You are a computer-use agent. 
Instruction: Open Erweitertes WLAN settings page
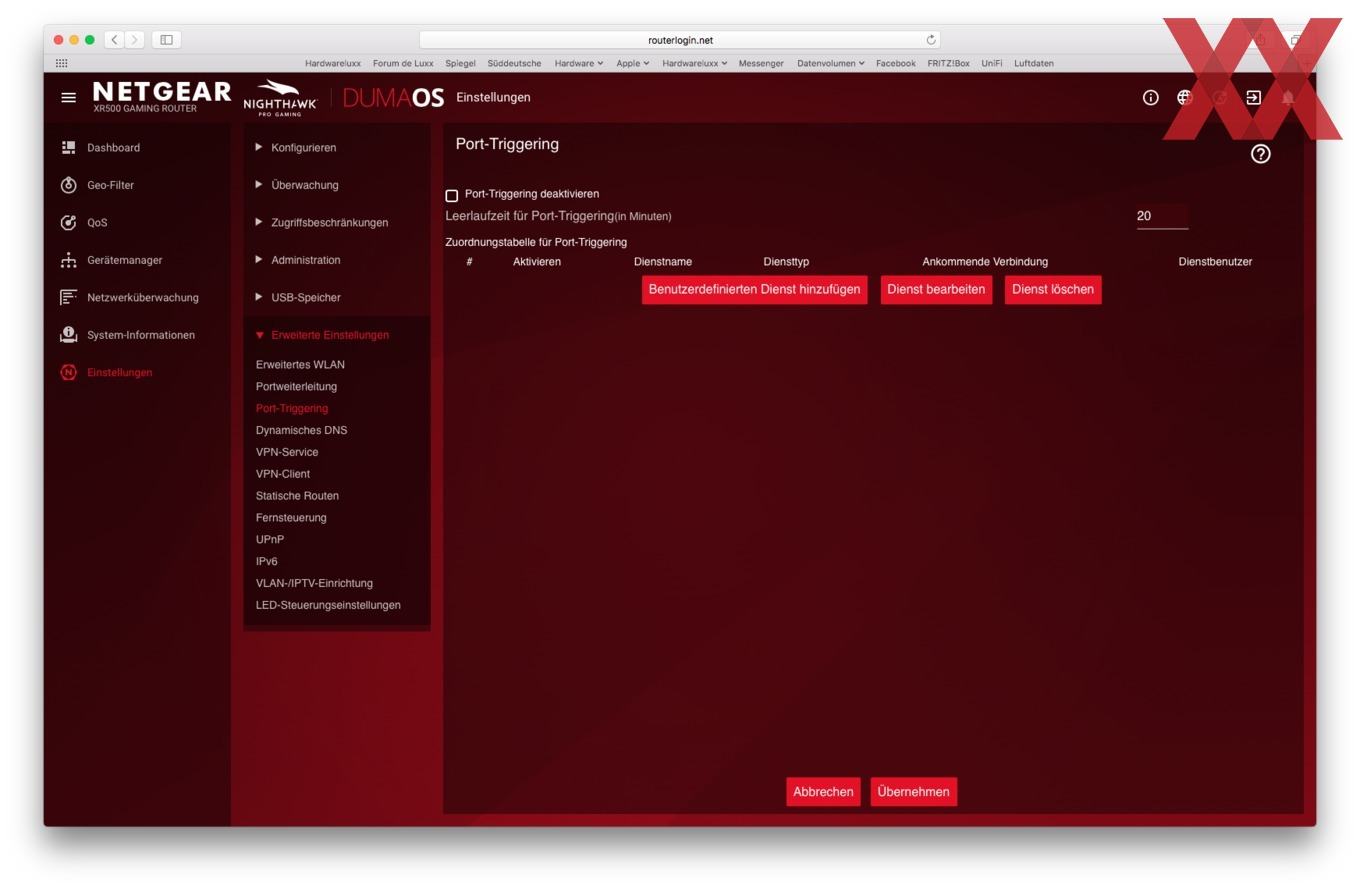click(300, 364)
